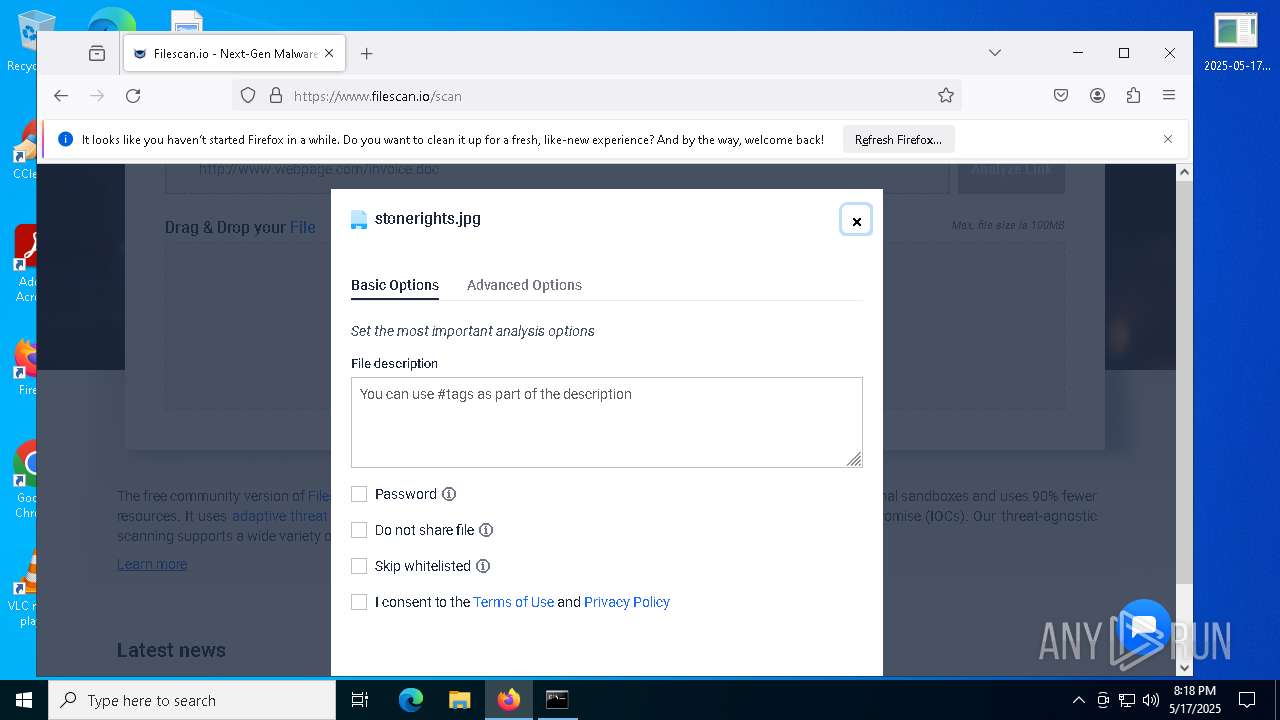Show info icon beside Skip whitelisted

click(483, 566)
